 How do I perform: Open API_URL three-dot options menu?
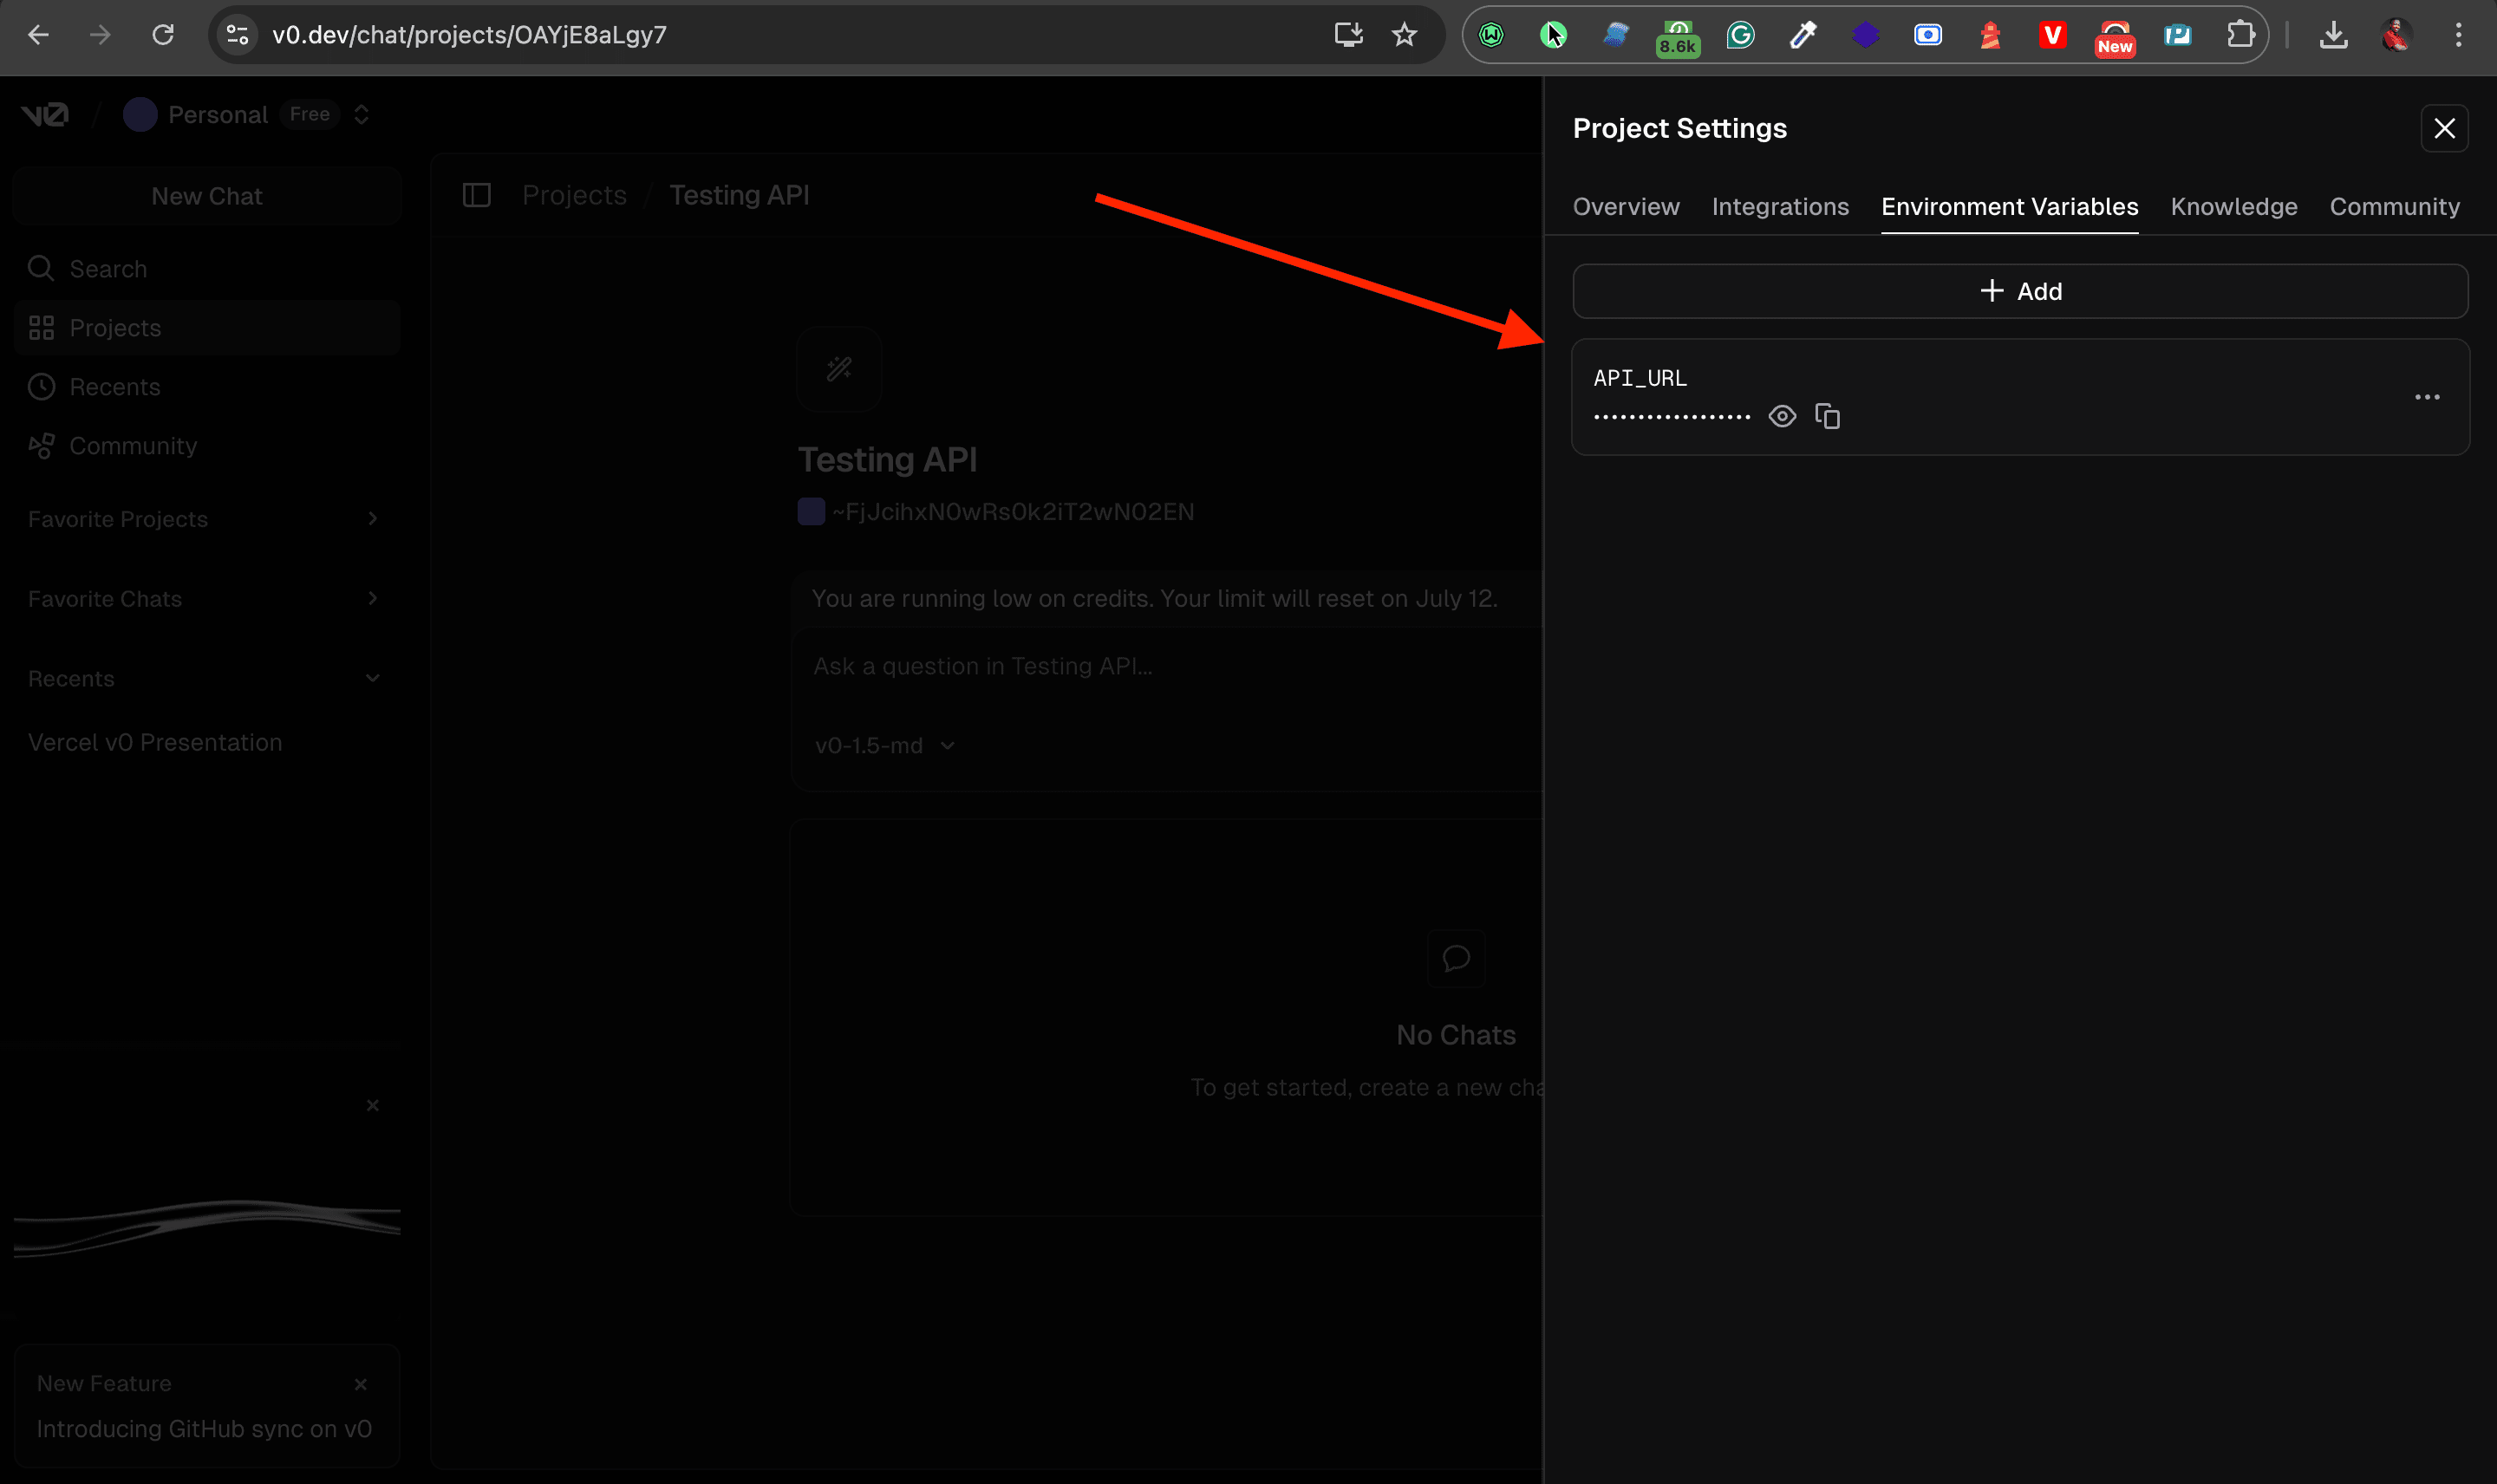(x=2427, y=397)
